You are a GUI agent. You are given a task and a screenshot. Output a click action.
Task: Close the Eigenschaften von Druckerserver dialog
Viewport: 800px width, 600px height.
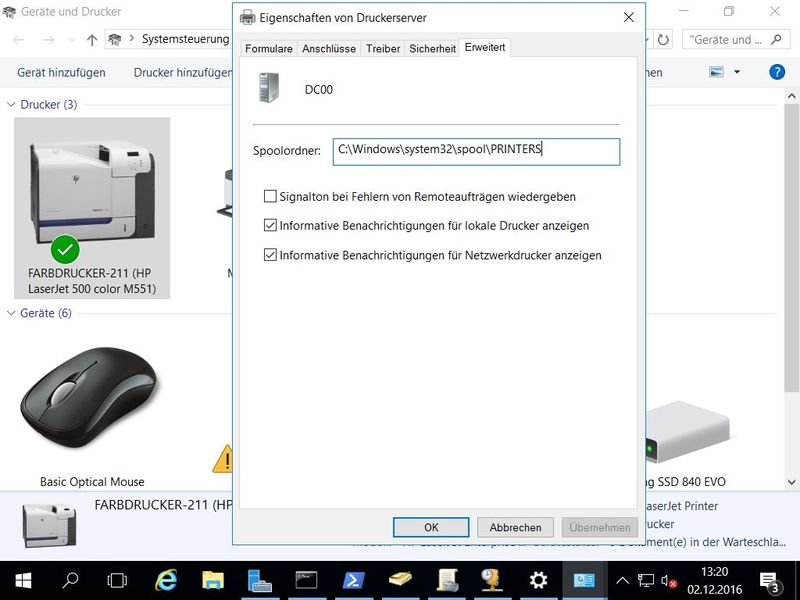pos(629,17)
